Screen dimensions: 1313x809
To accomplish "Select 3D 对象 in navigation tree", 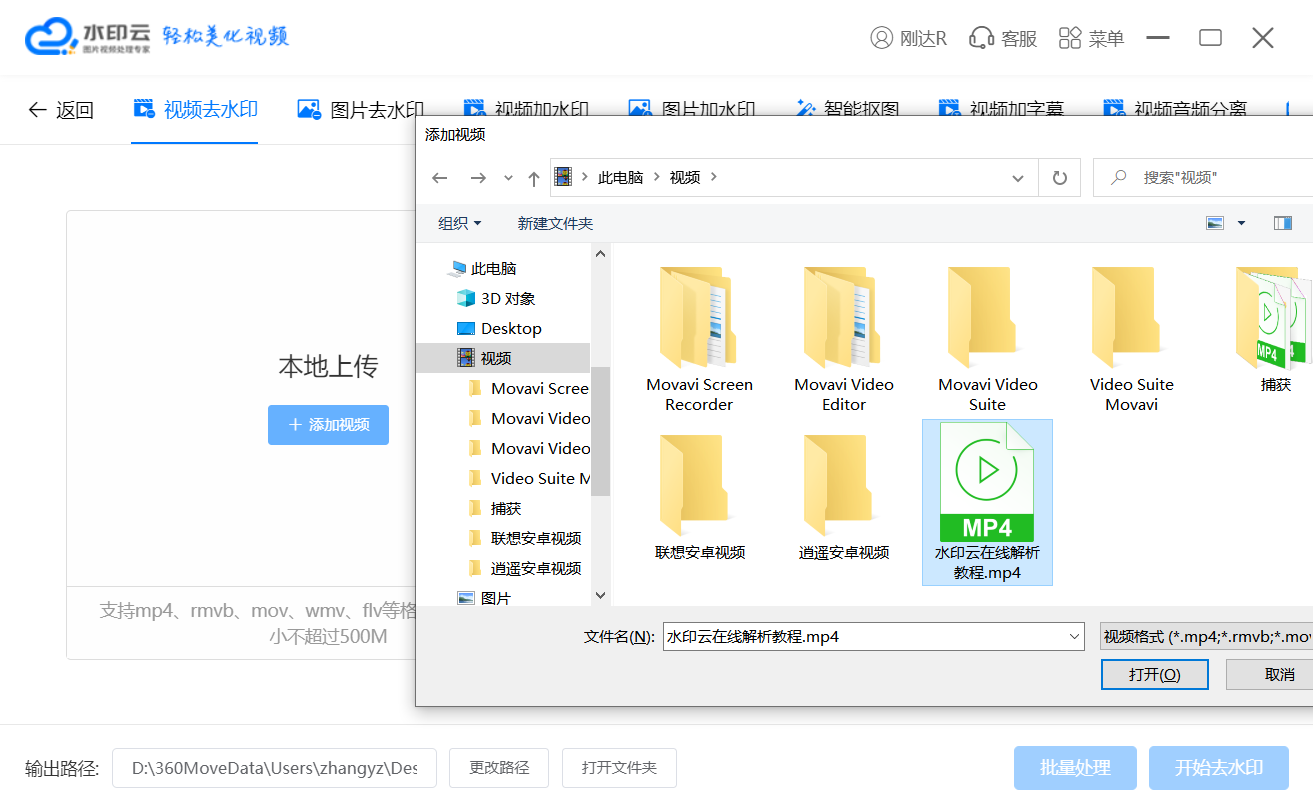I will (496, 298).
